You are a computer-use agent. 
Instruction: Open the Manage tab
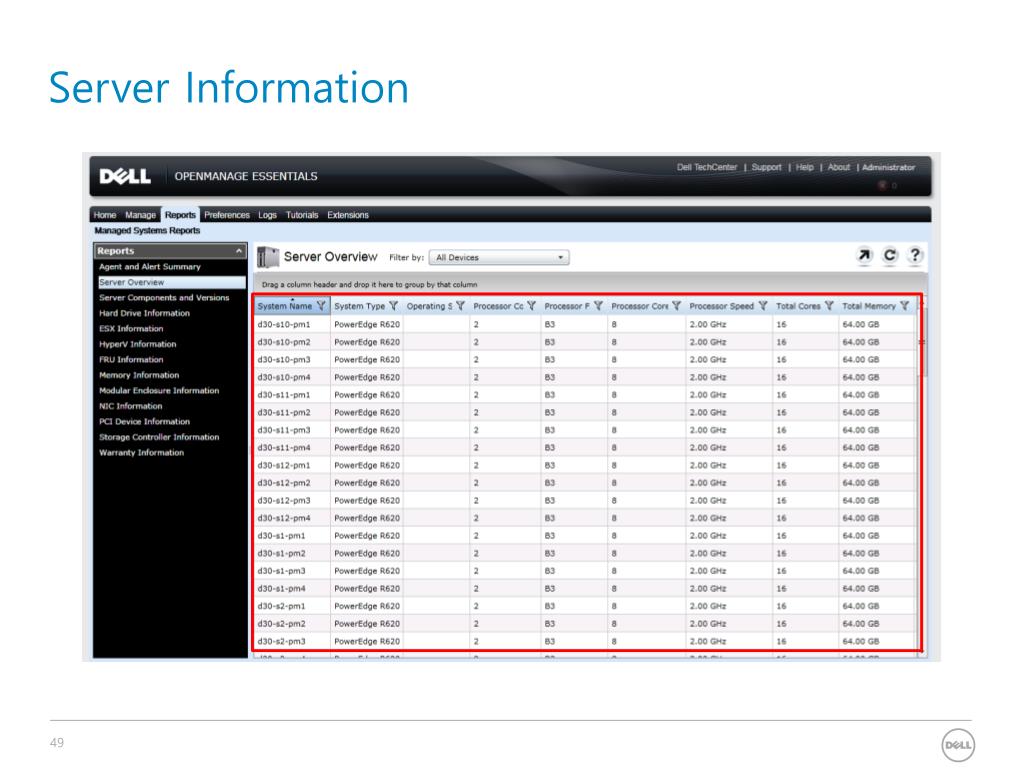pyautogui.click(x=140, y=215)
